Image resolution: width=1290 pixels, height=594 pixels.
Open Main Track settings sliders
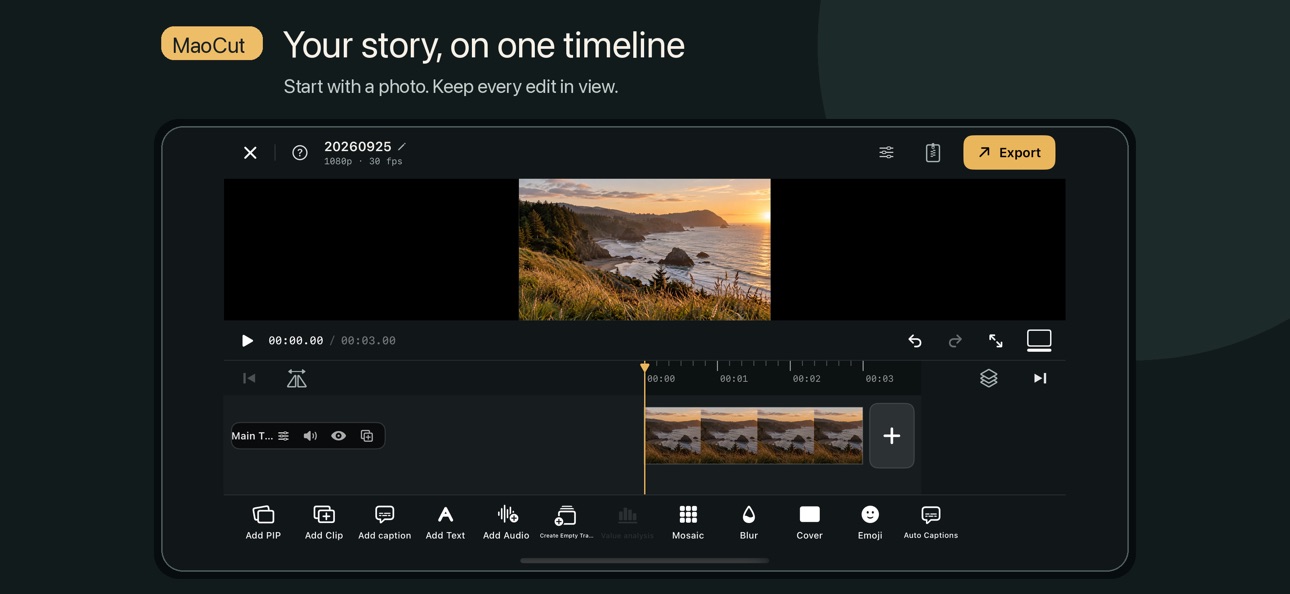point(284,436)
